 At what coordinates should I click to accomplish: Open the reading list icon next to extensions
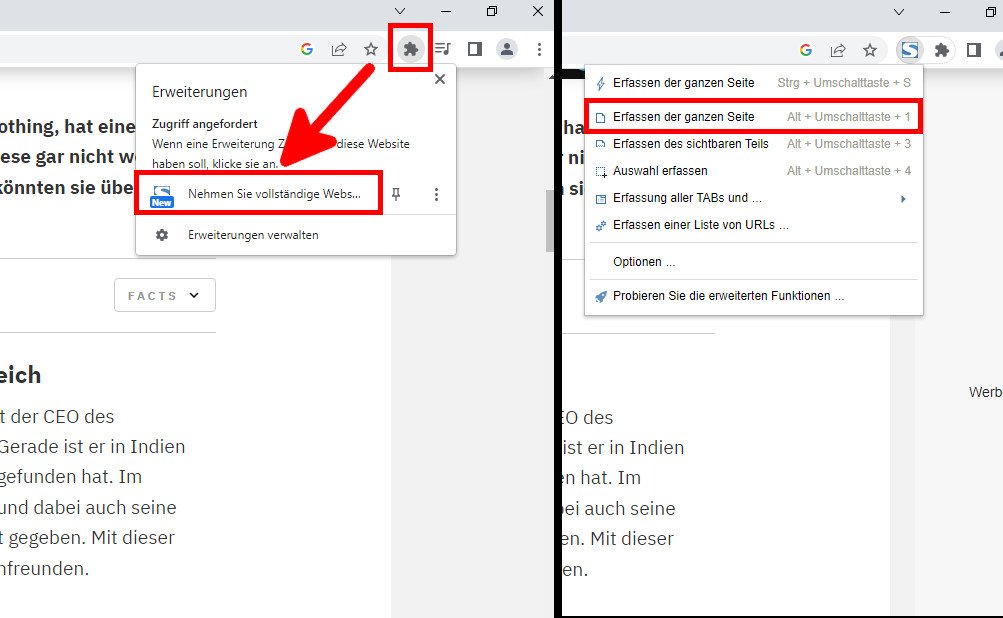tap(443, 48)
